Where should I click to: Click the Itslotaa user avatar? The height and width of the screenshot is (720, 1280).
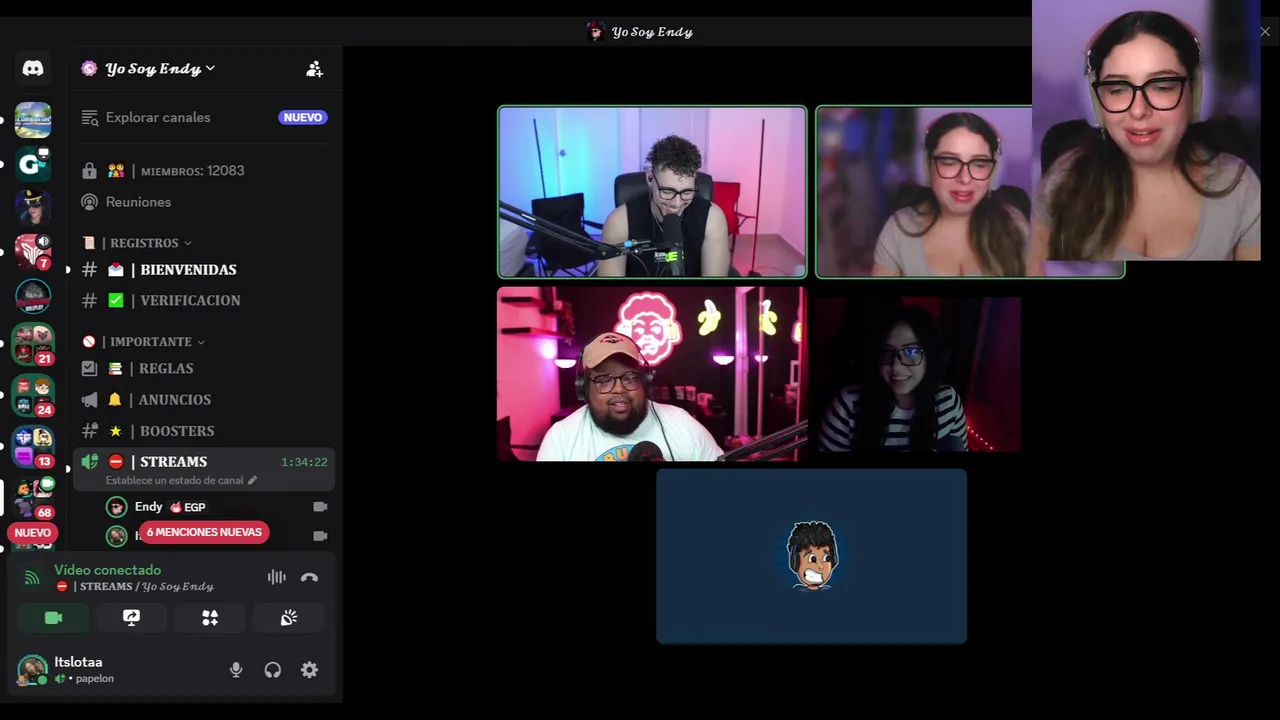pyautogui.click(x=32, y=669)
